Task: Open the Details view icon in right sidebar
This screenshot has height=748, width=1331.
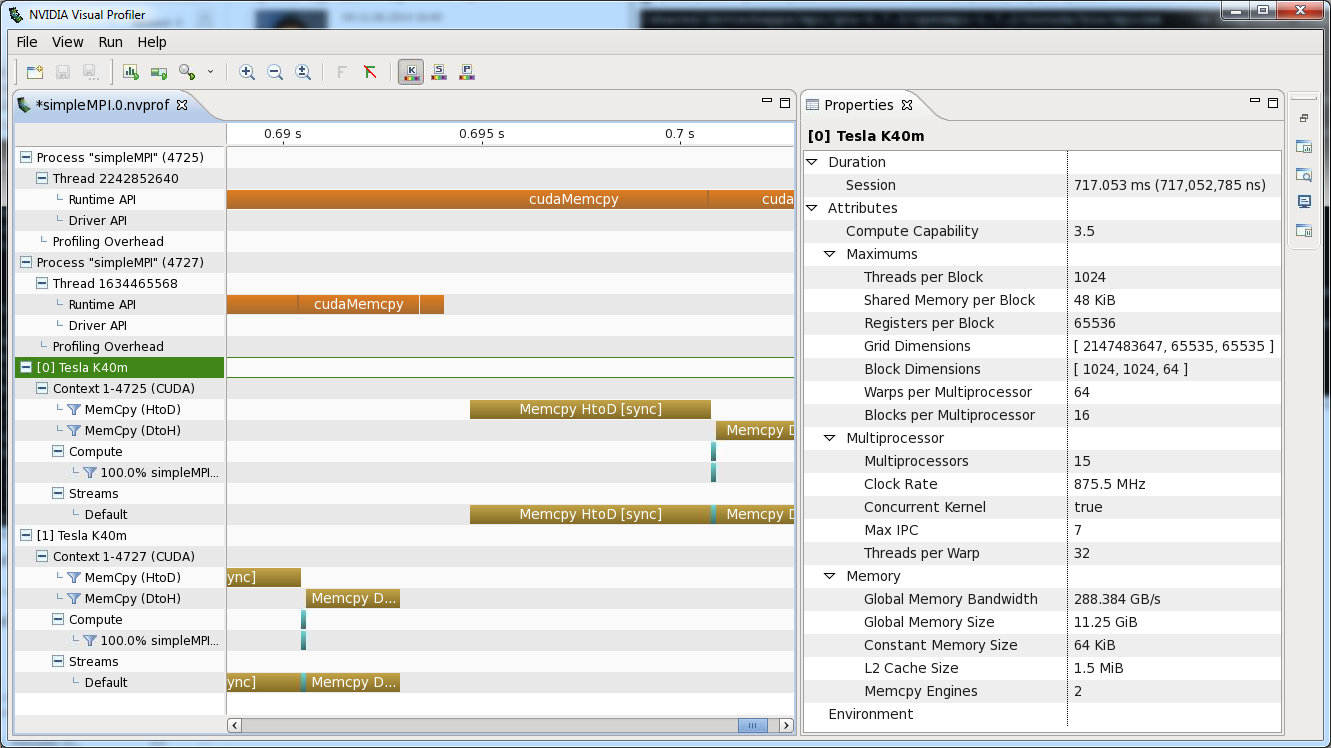Action: click(1304, 174)
